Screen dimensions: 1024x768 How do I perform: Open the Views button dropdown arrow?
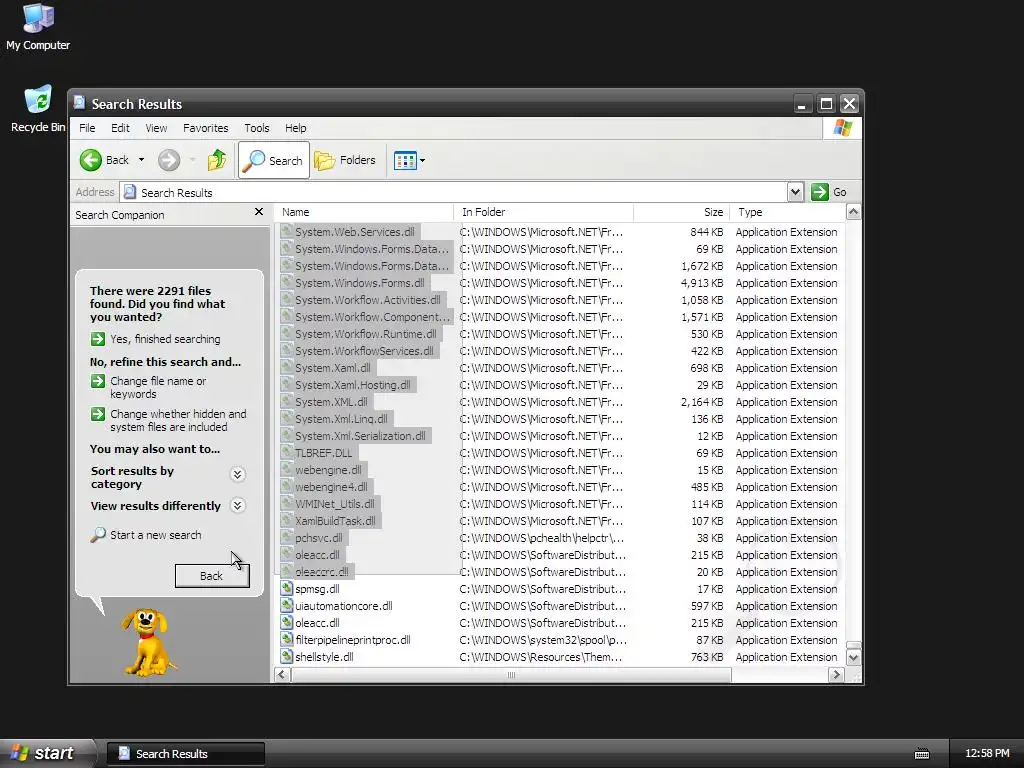423,160
